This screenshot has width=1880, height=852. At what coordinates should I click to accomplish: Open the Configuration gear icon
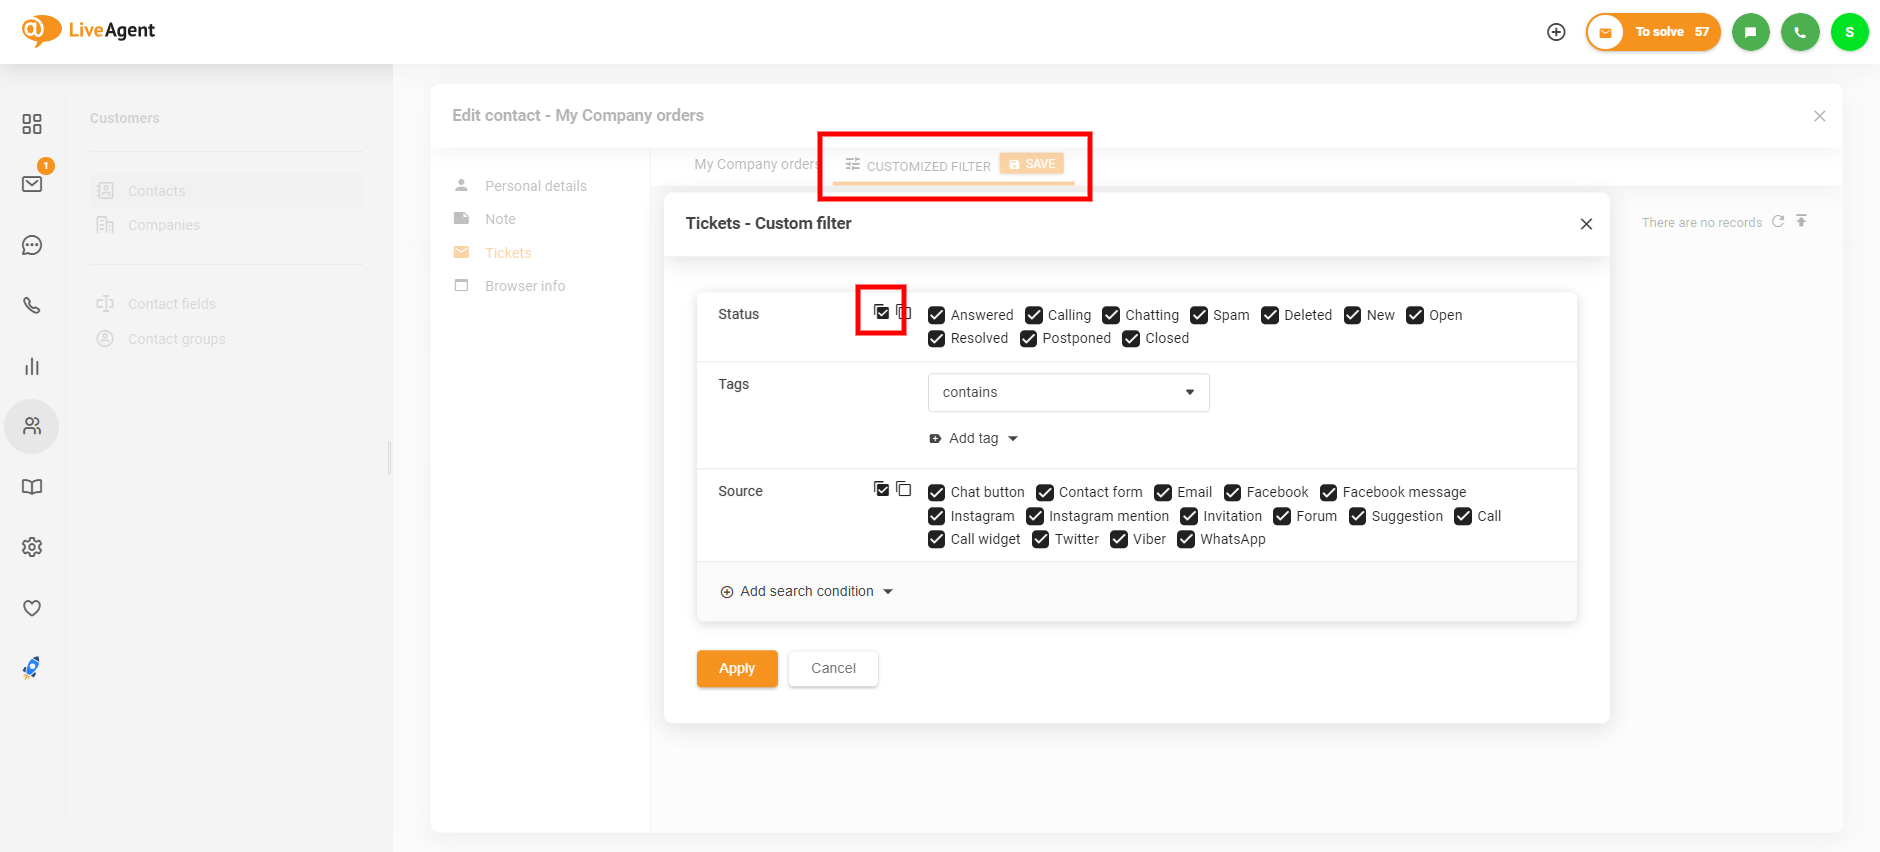coord(32,547)
